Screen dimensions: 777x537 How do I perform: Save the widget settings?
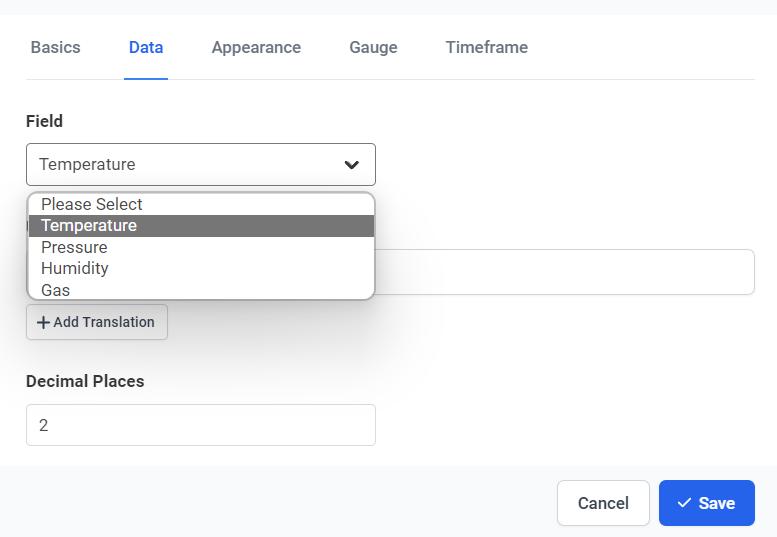[x=706, y=503]
